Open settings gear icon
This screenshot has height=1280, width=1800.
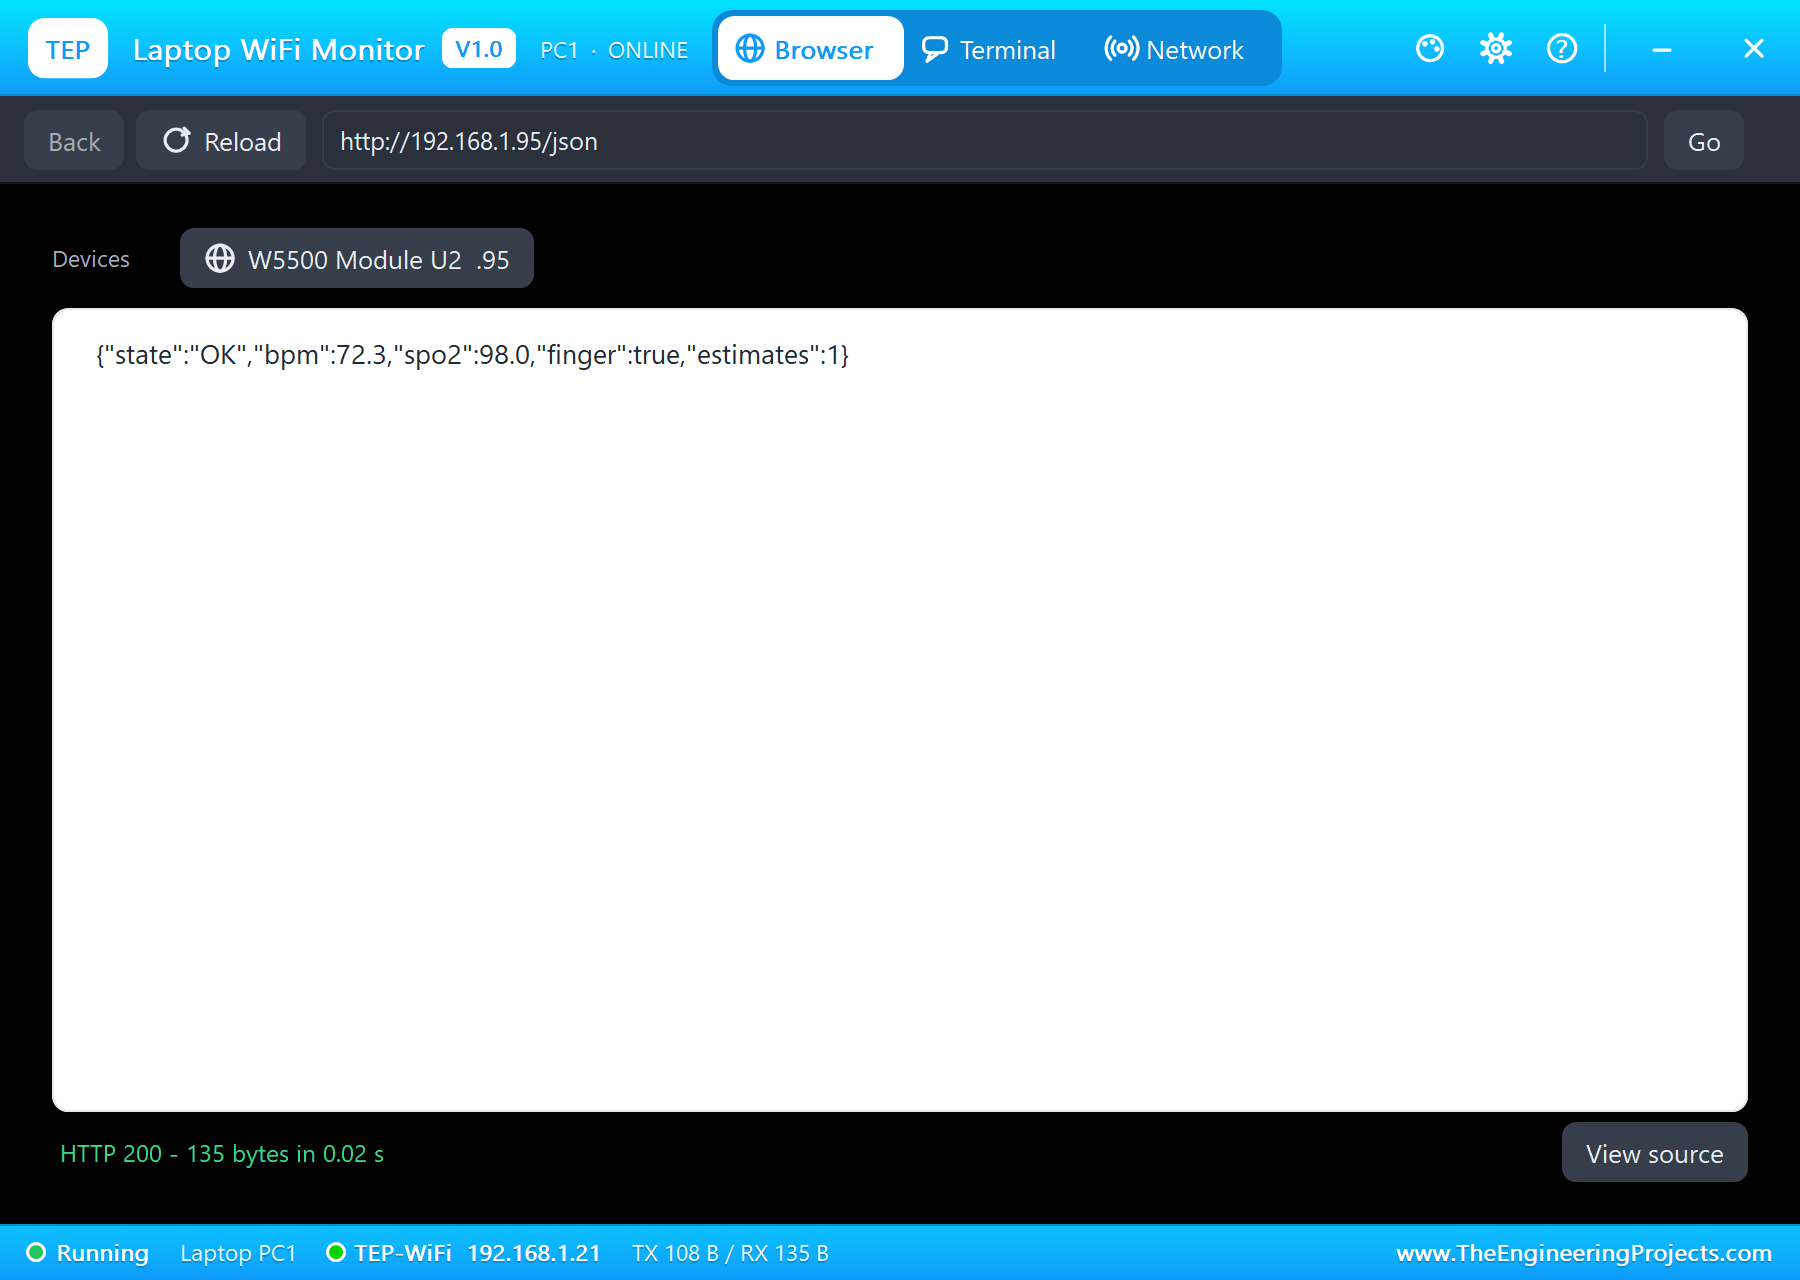click(x=1496, y=48)
